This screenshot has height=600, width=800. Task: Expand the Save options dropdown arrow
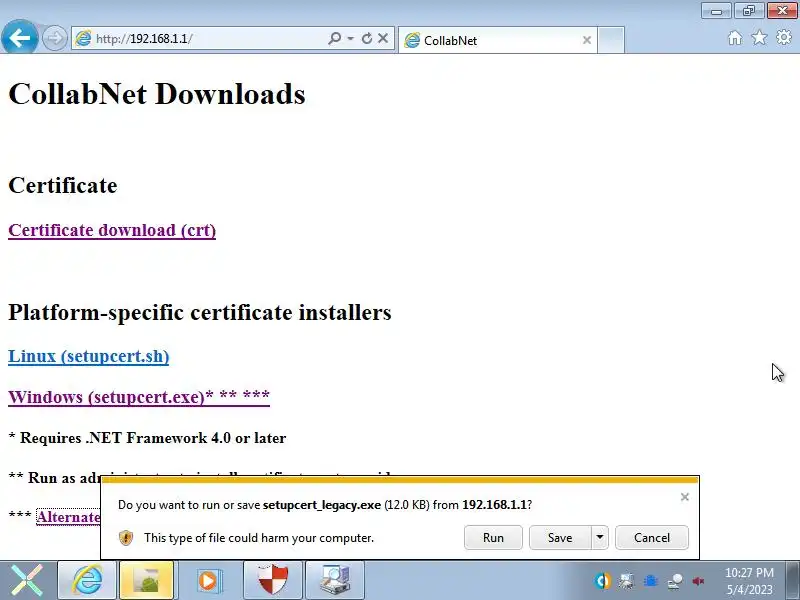[600, 538]
